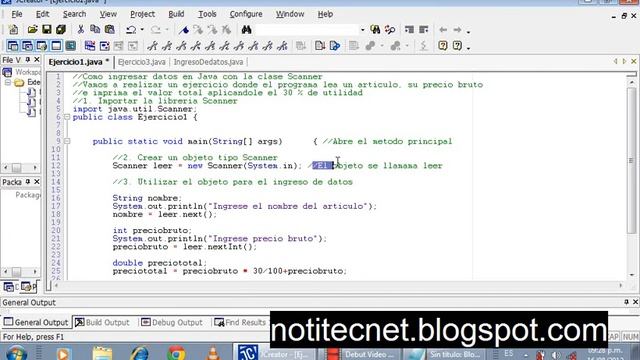Click the Indent selection toolbar icon

(409, 29)
